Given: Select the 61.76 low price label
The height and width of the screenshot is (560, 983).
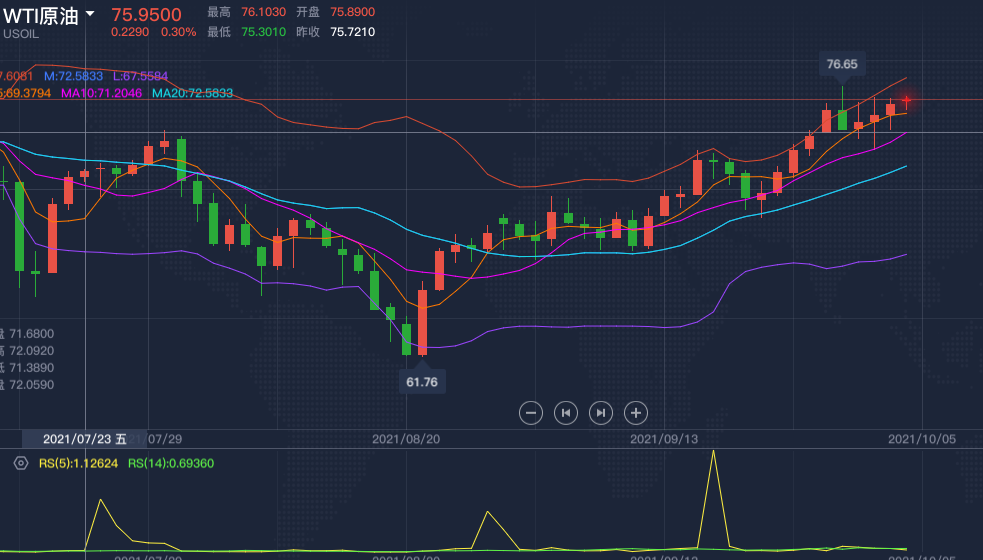Looking at the screenshot, I should click(x=422, y=381).
